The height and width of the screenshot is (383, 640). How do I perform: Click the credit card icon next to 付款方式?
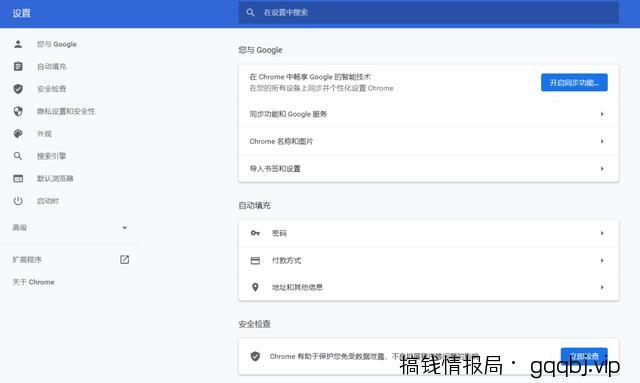(x=255, y=261)
